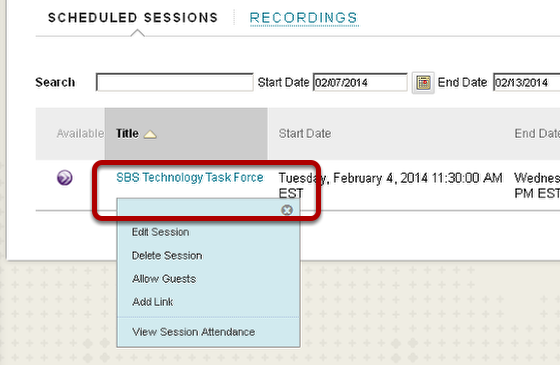Focus the Start Date input field
The height and width of the screenshot is (365, 560).
pyautogui.click(x=360, y=82)
